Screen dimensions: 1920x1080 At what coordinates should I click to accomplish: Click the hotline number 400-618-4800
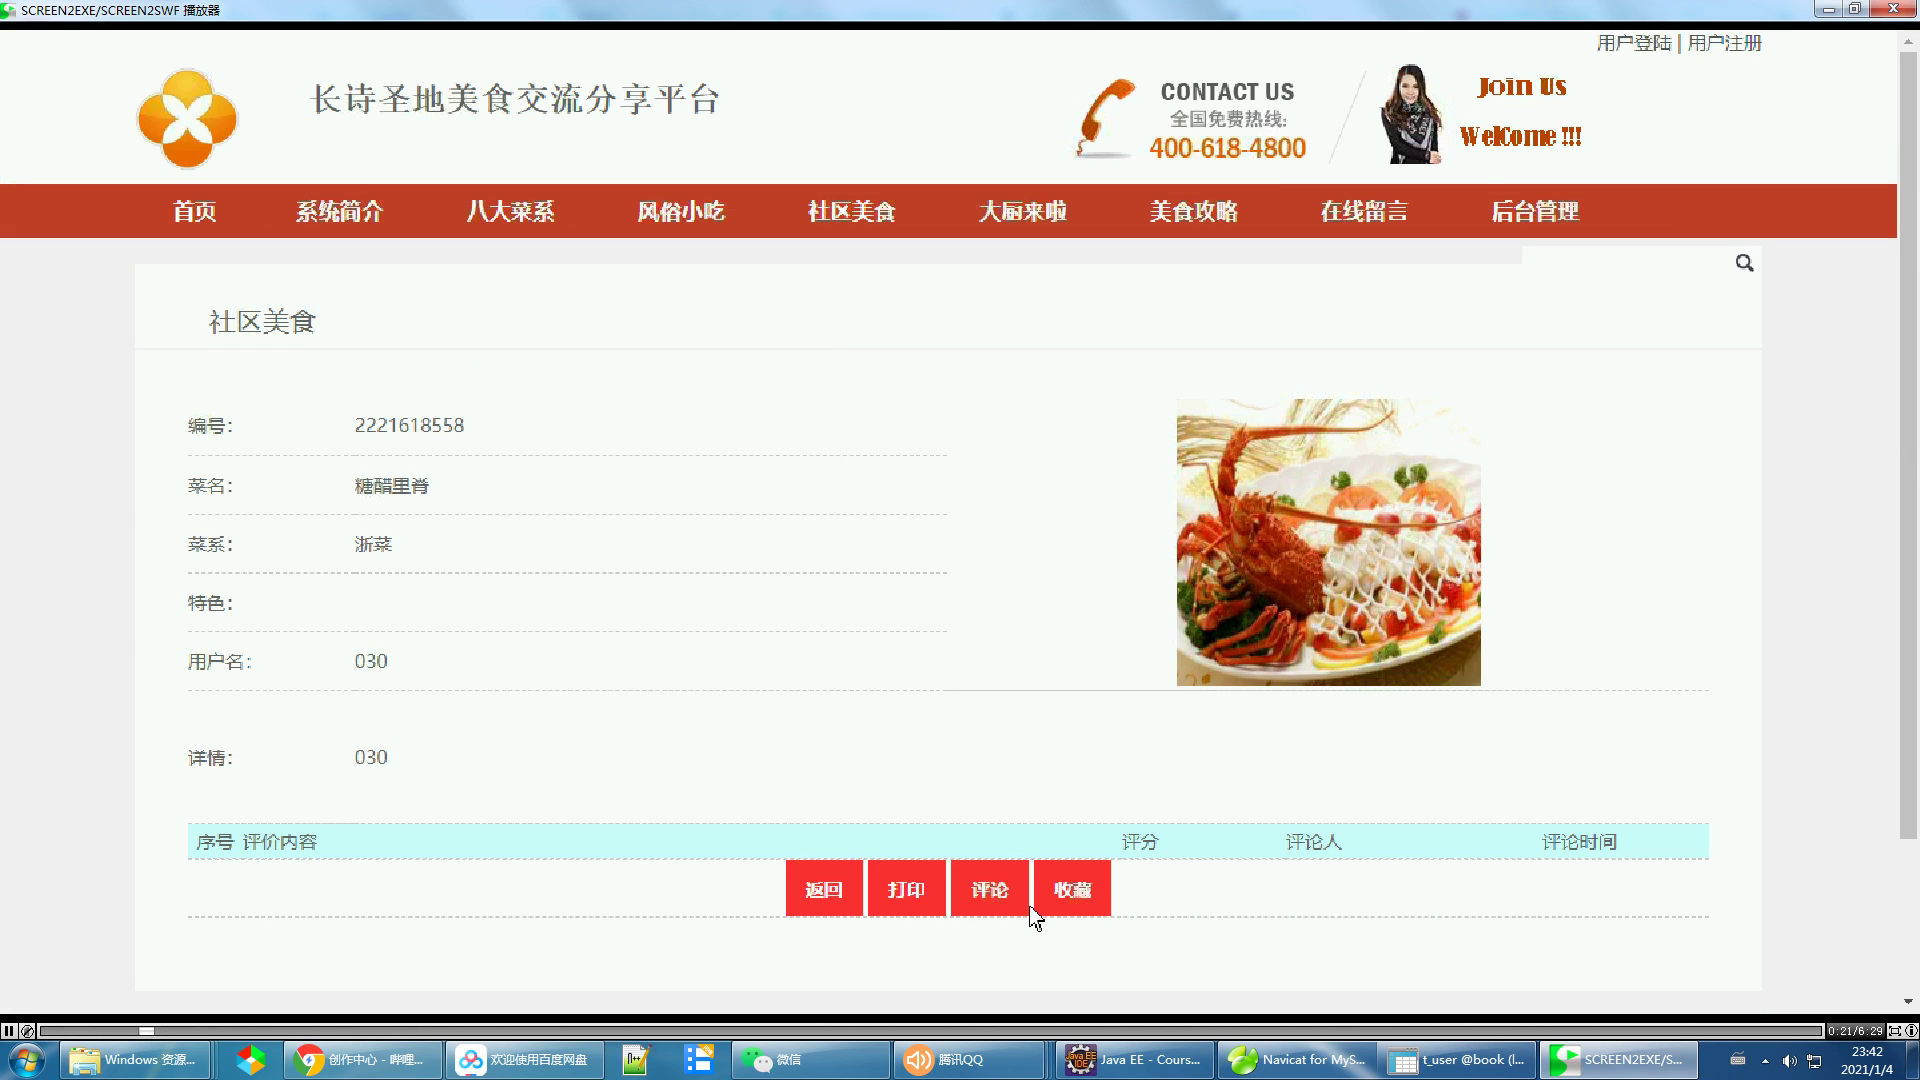[x=1227, y=148]
